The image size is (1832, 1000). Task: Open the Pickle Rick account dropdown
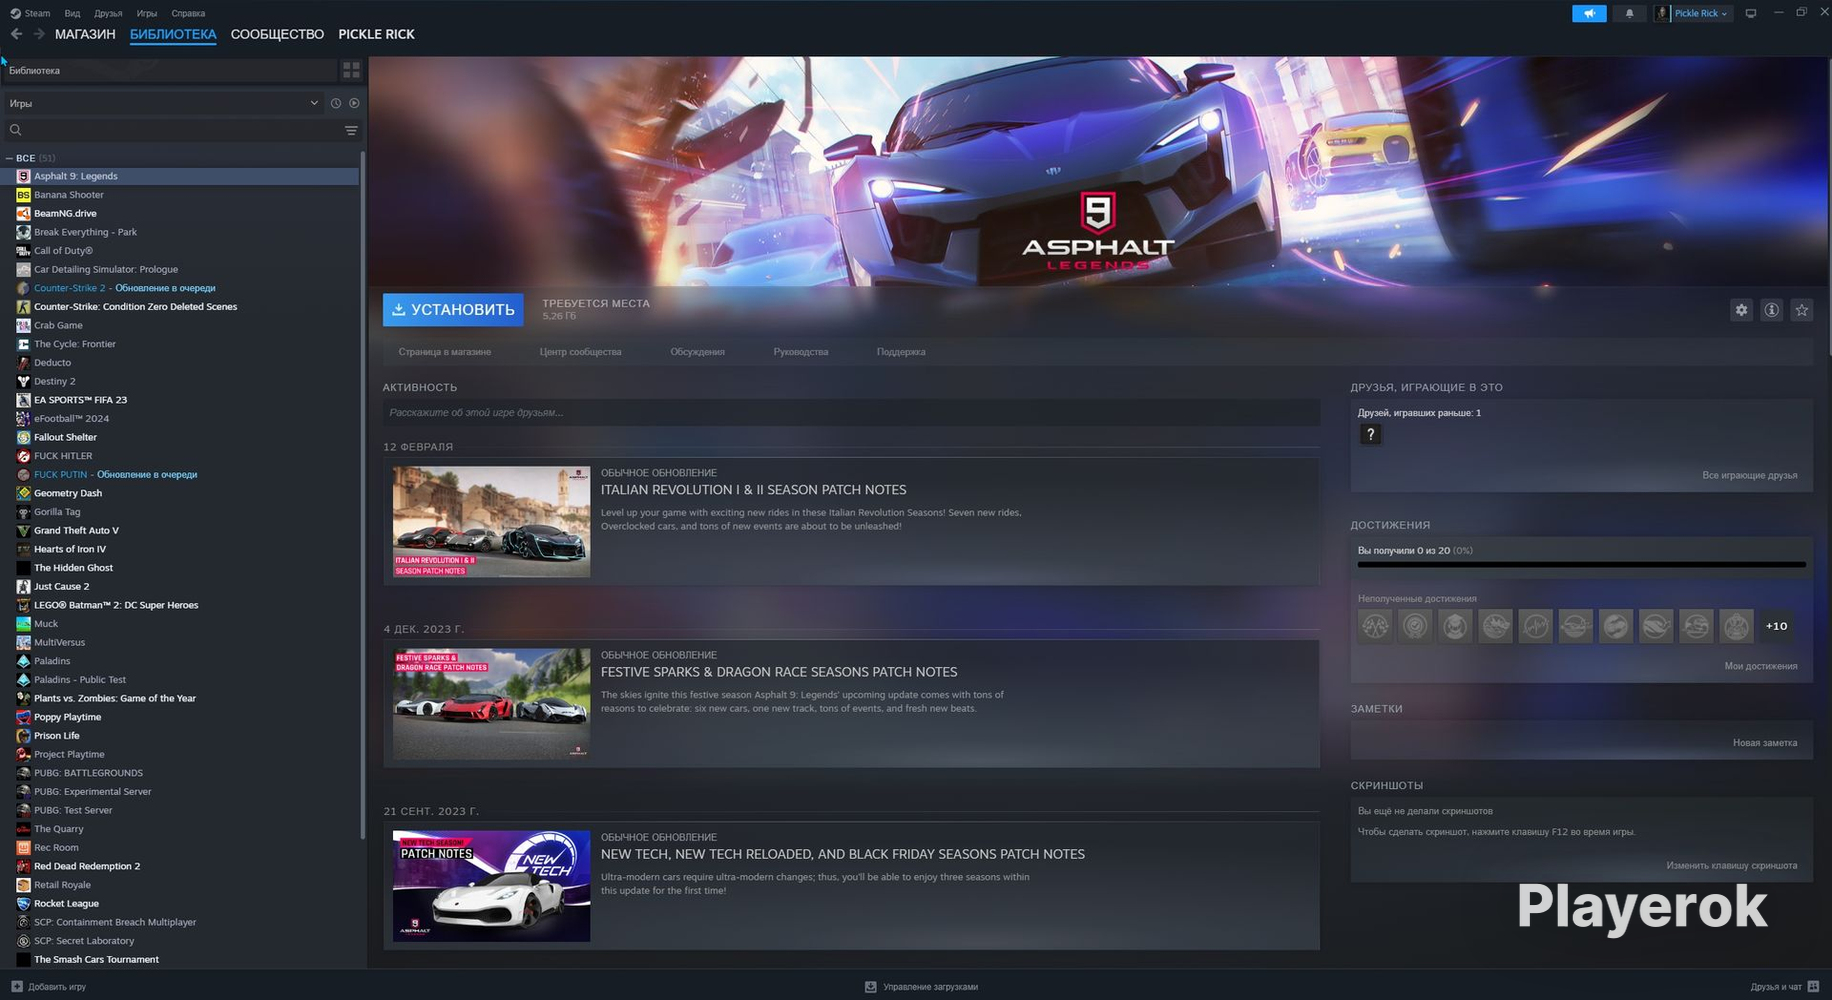click(1693, 13)
